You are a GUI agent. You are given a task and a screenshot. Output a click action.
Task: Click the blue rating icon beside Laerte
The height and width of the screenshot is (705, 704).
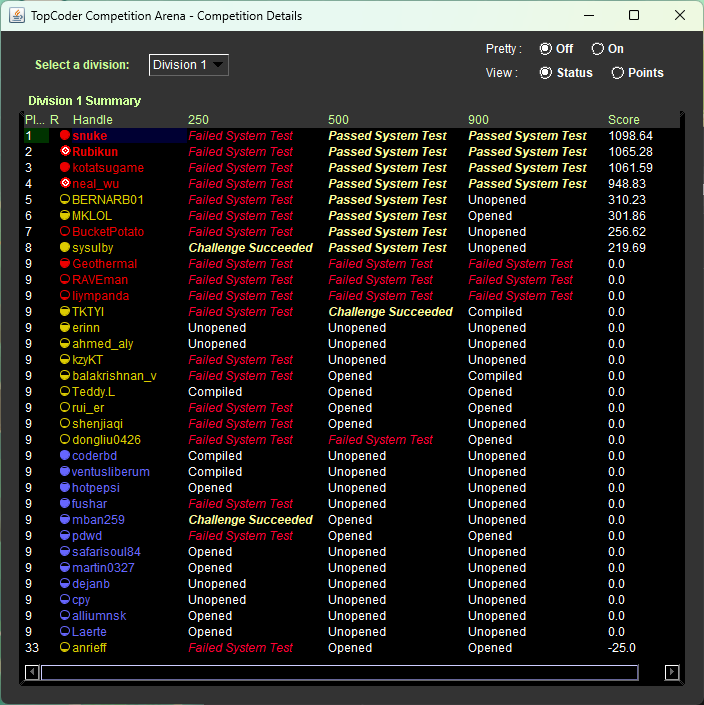click(x=65, y=631)
